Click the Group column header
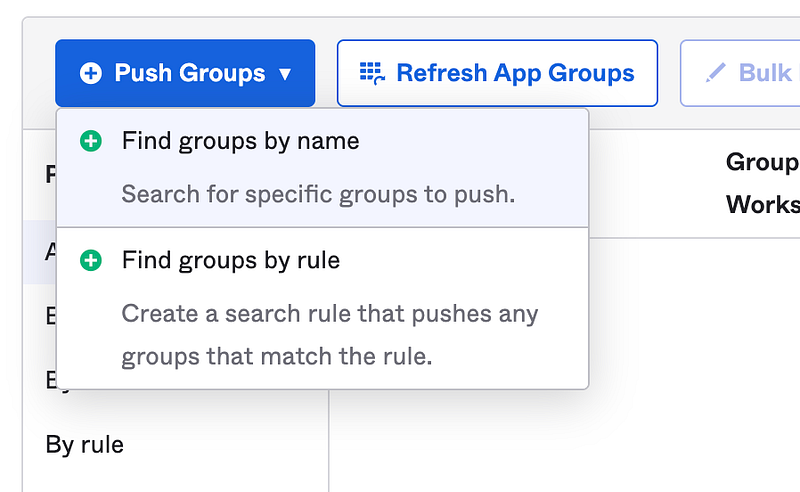 pos(762,162)
